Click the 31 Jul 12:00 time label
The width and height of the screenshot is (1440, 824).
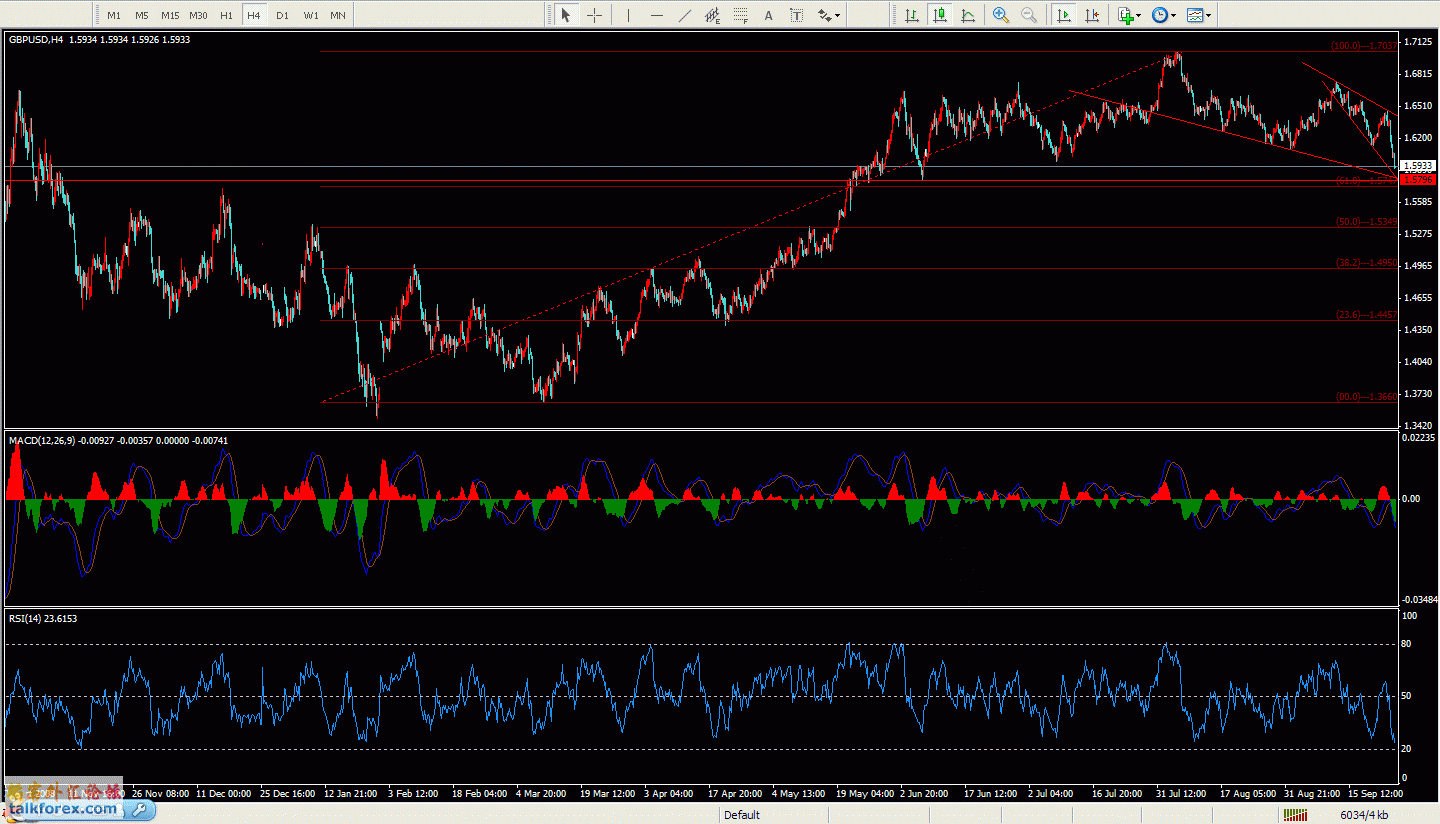point(1180,794)
